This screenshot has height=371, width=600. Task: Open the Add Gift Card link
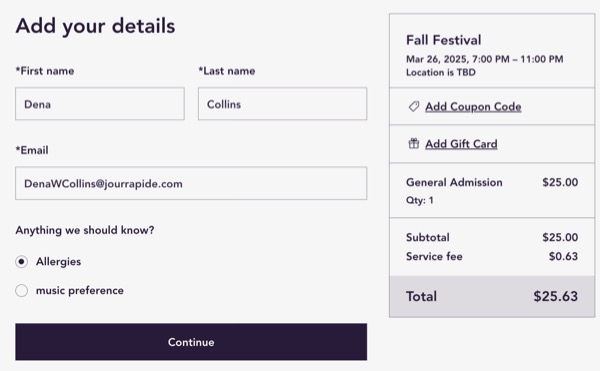coord(461,144)
